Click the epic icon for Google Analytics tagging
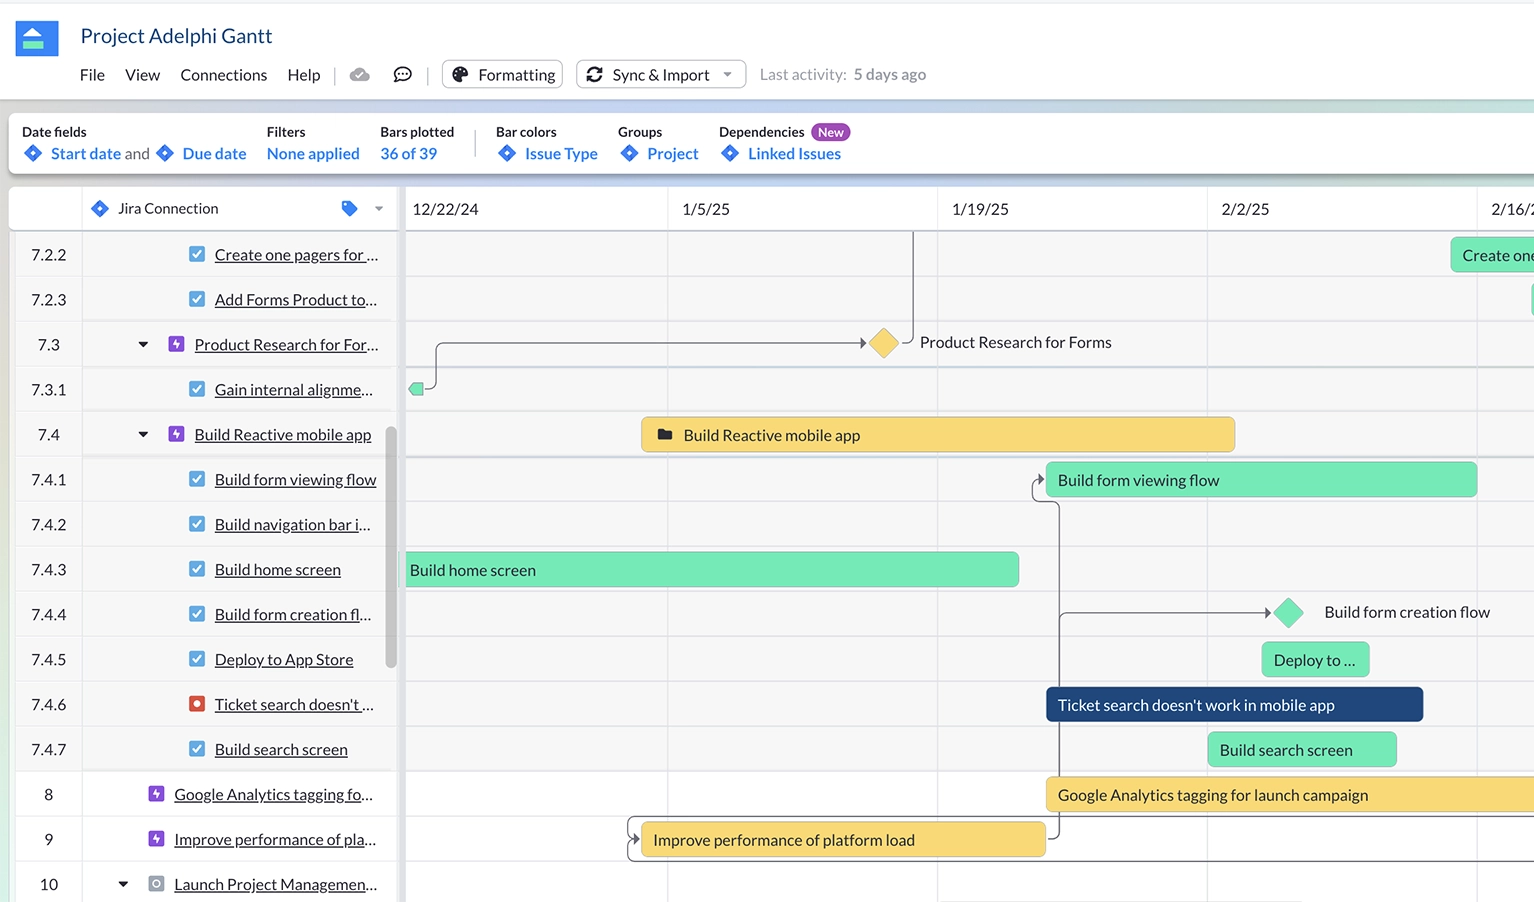The image size is (1534, 902). [x=156, y=794]
